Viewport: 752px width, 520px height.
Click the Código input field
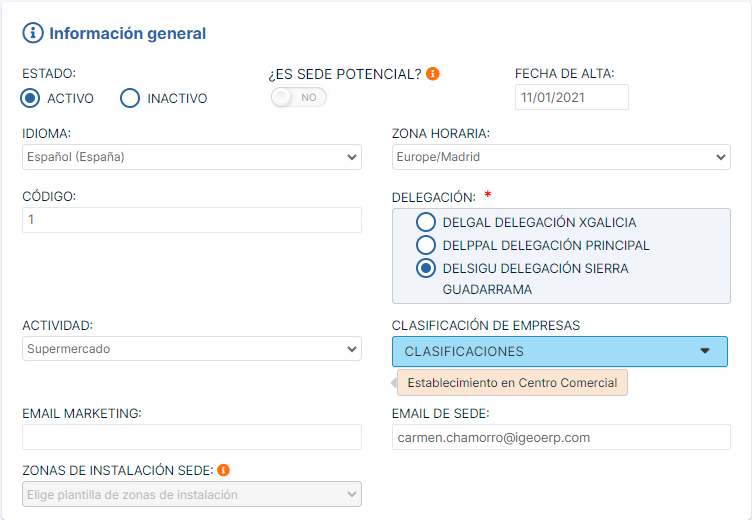point(191,220)
